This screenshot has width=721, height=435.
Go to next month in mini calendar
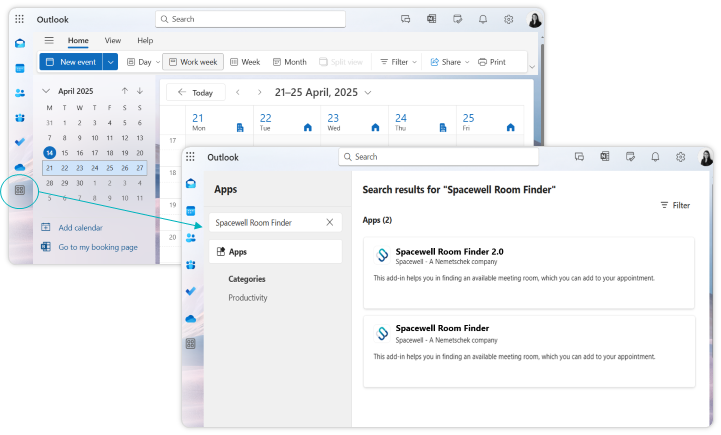140,91
